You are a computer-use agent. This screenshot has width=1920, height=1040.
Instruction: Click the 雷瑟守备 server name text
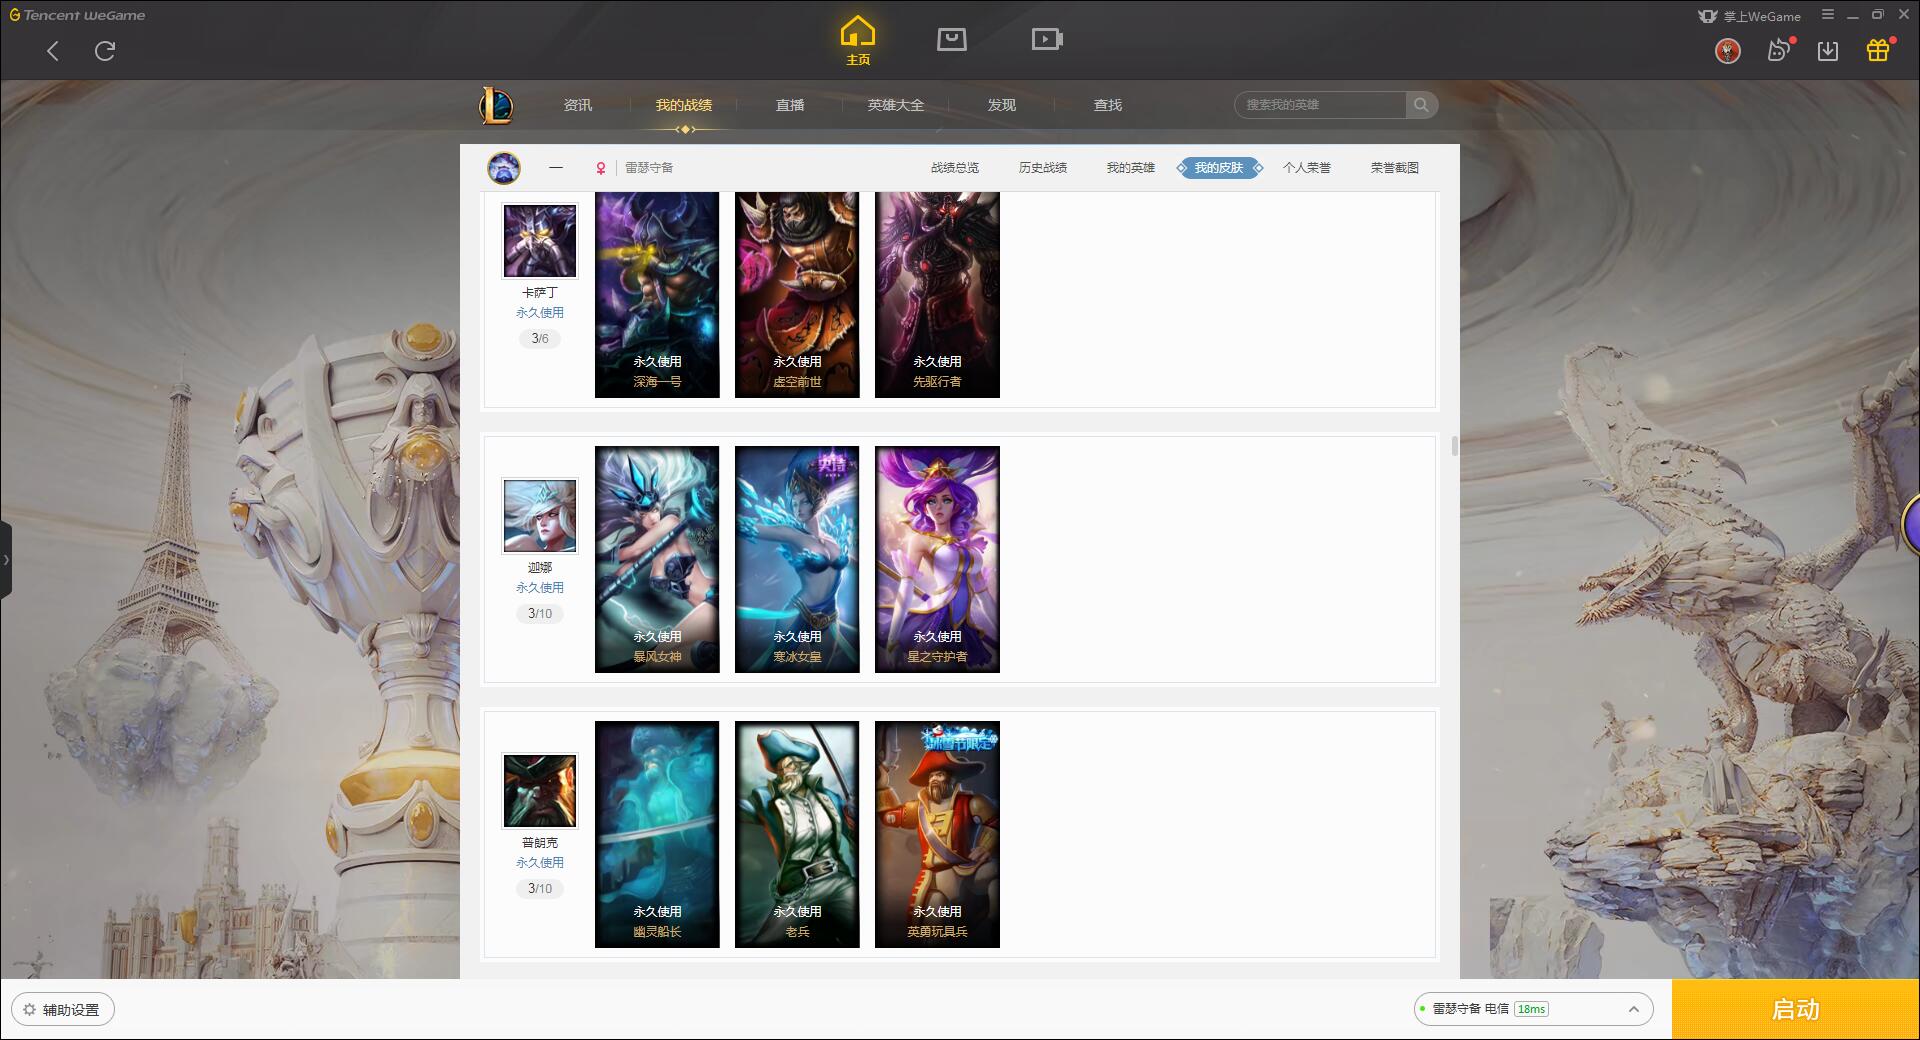(649, 168)
